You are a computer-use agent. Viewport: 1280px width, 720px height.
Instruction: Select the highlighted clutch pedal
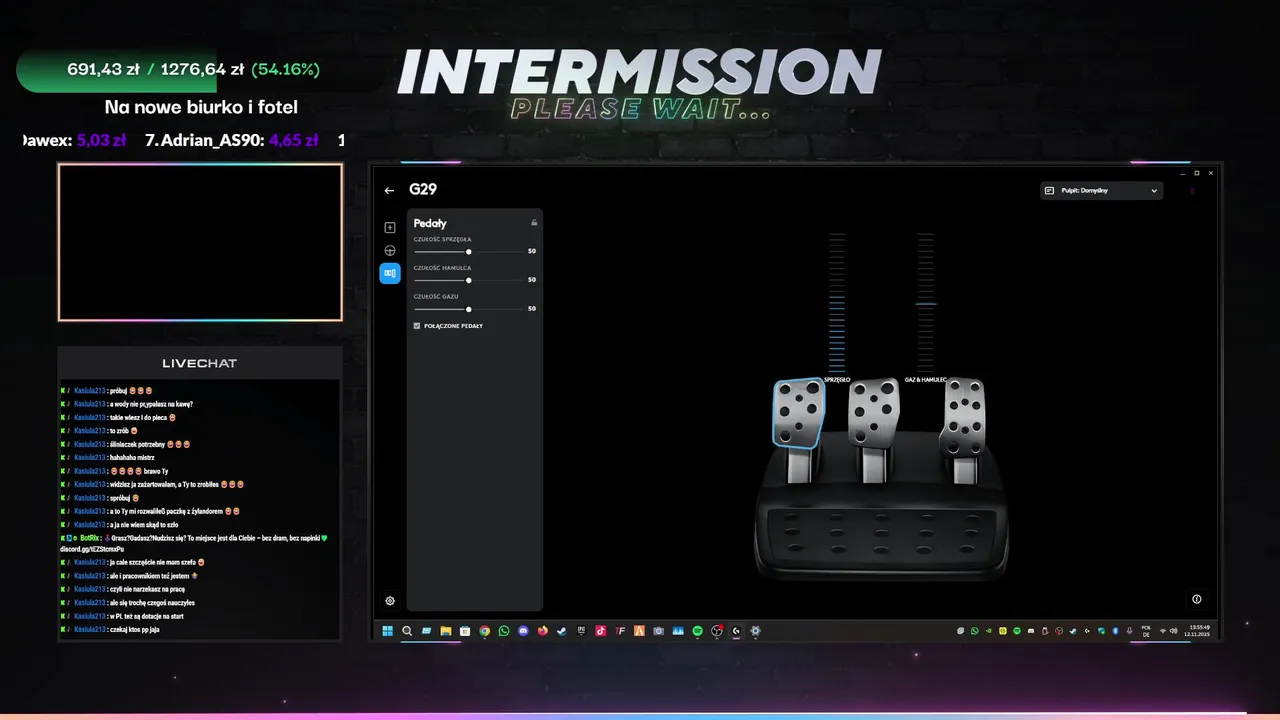point(798,413)
